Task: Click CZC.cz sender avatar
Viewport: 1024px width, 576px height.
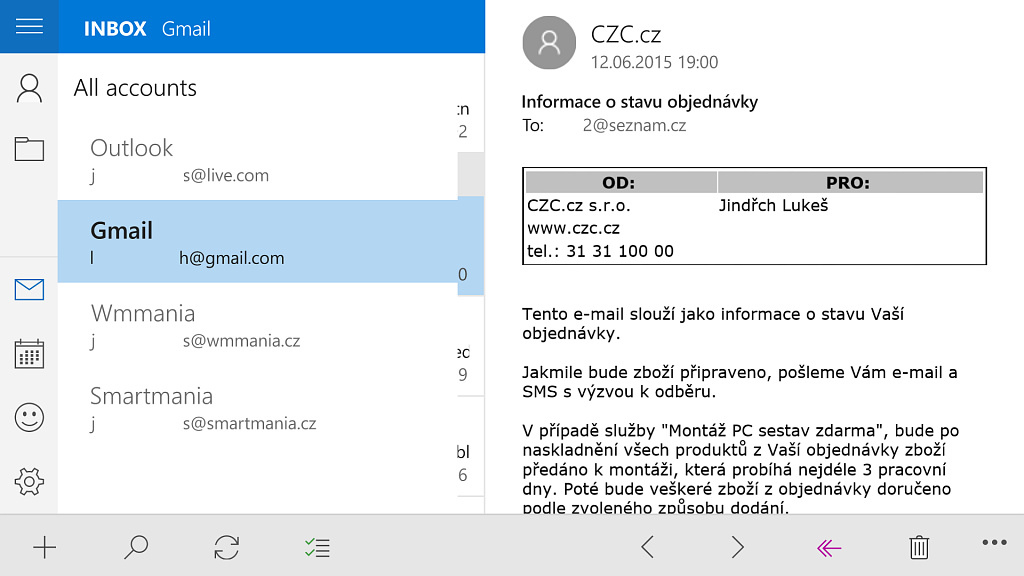Action: [549, 42]
